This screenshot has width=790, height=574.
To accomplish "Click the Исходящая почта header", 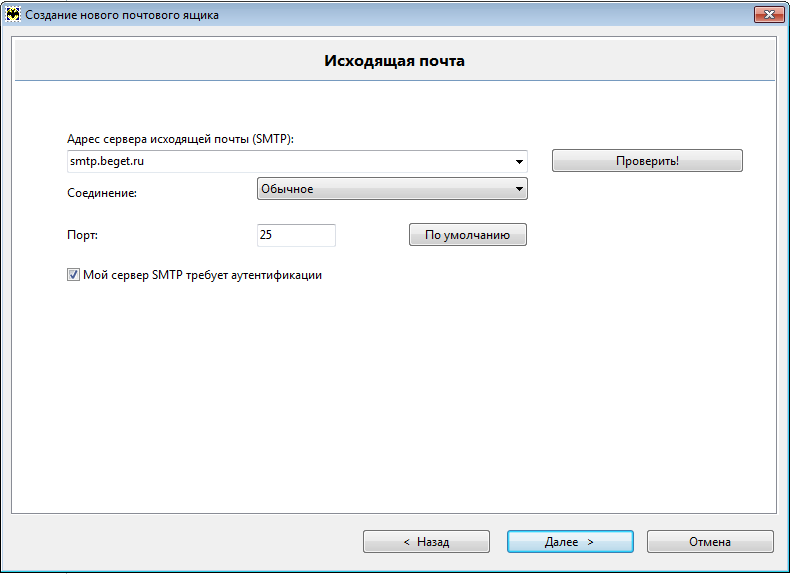I will [394, 61].
